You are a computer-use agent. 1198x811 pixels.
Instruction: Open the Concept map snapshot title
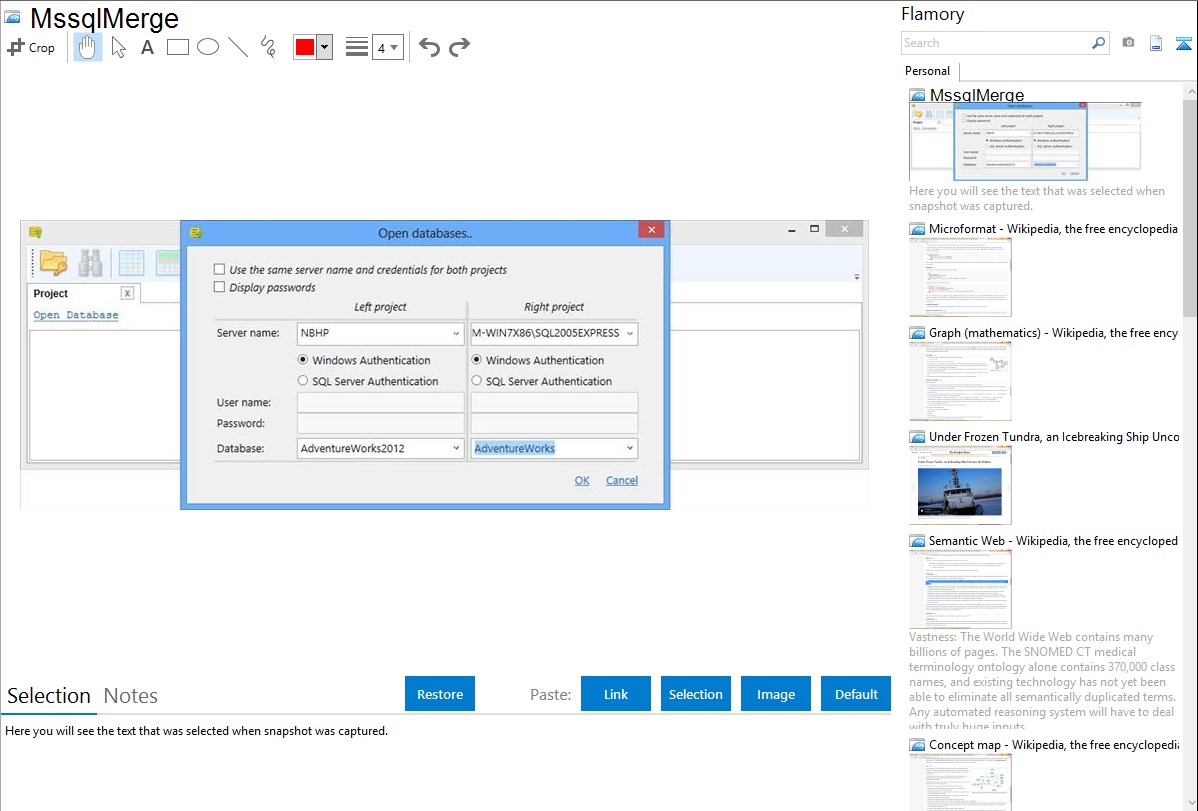coord(1053,744)
